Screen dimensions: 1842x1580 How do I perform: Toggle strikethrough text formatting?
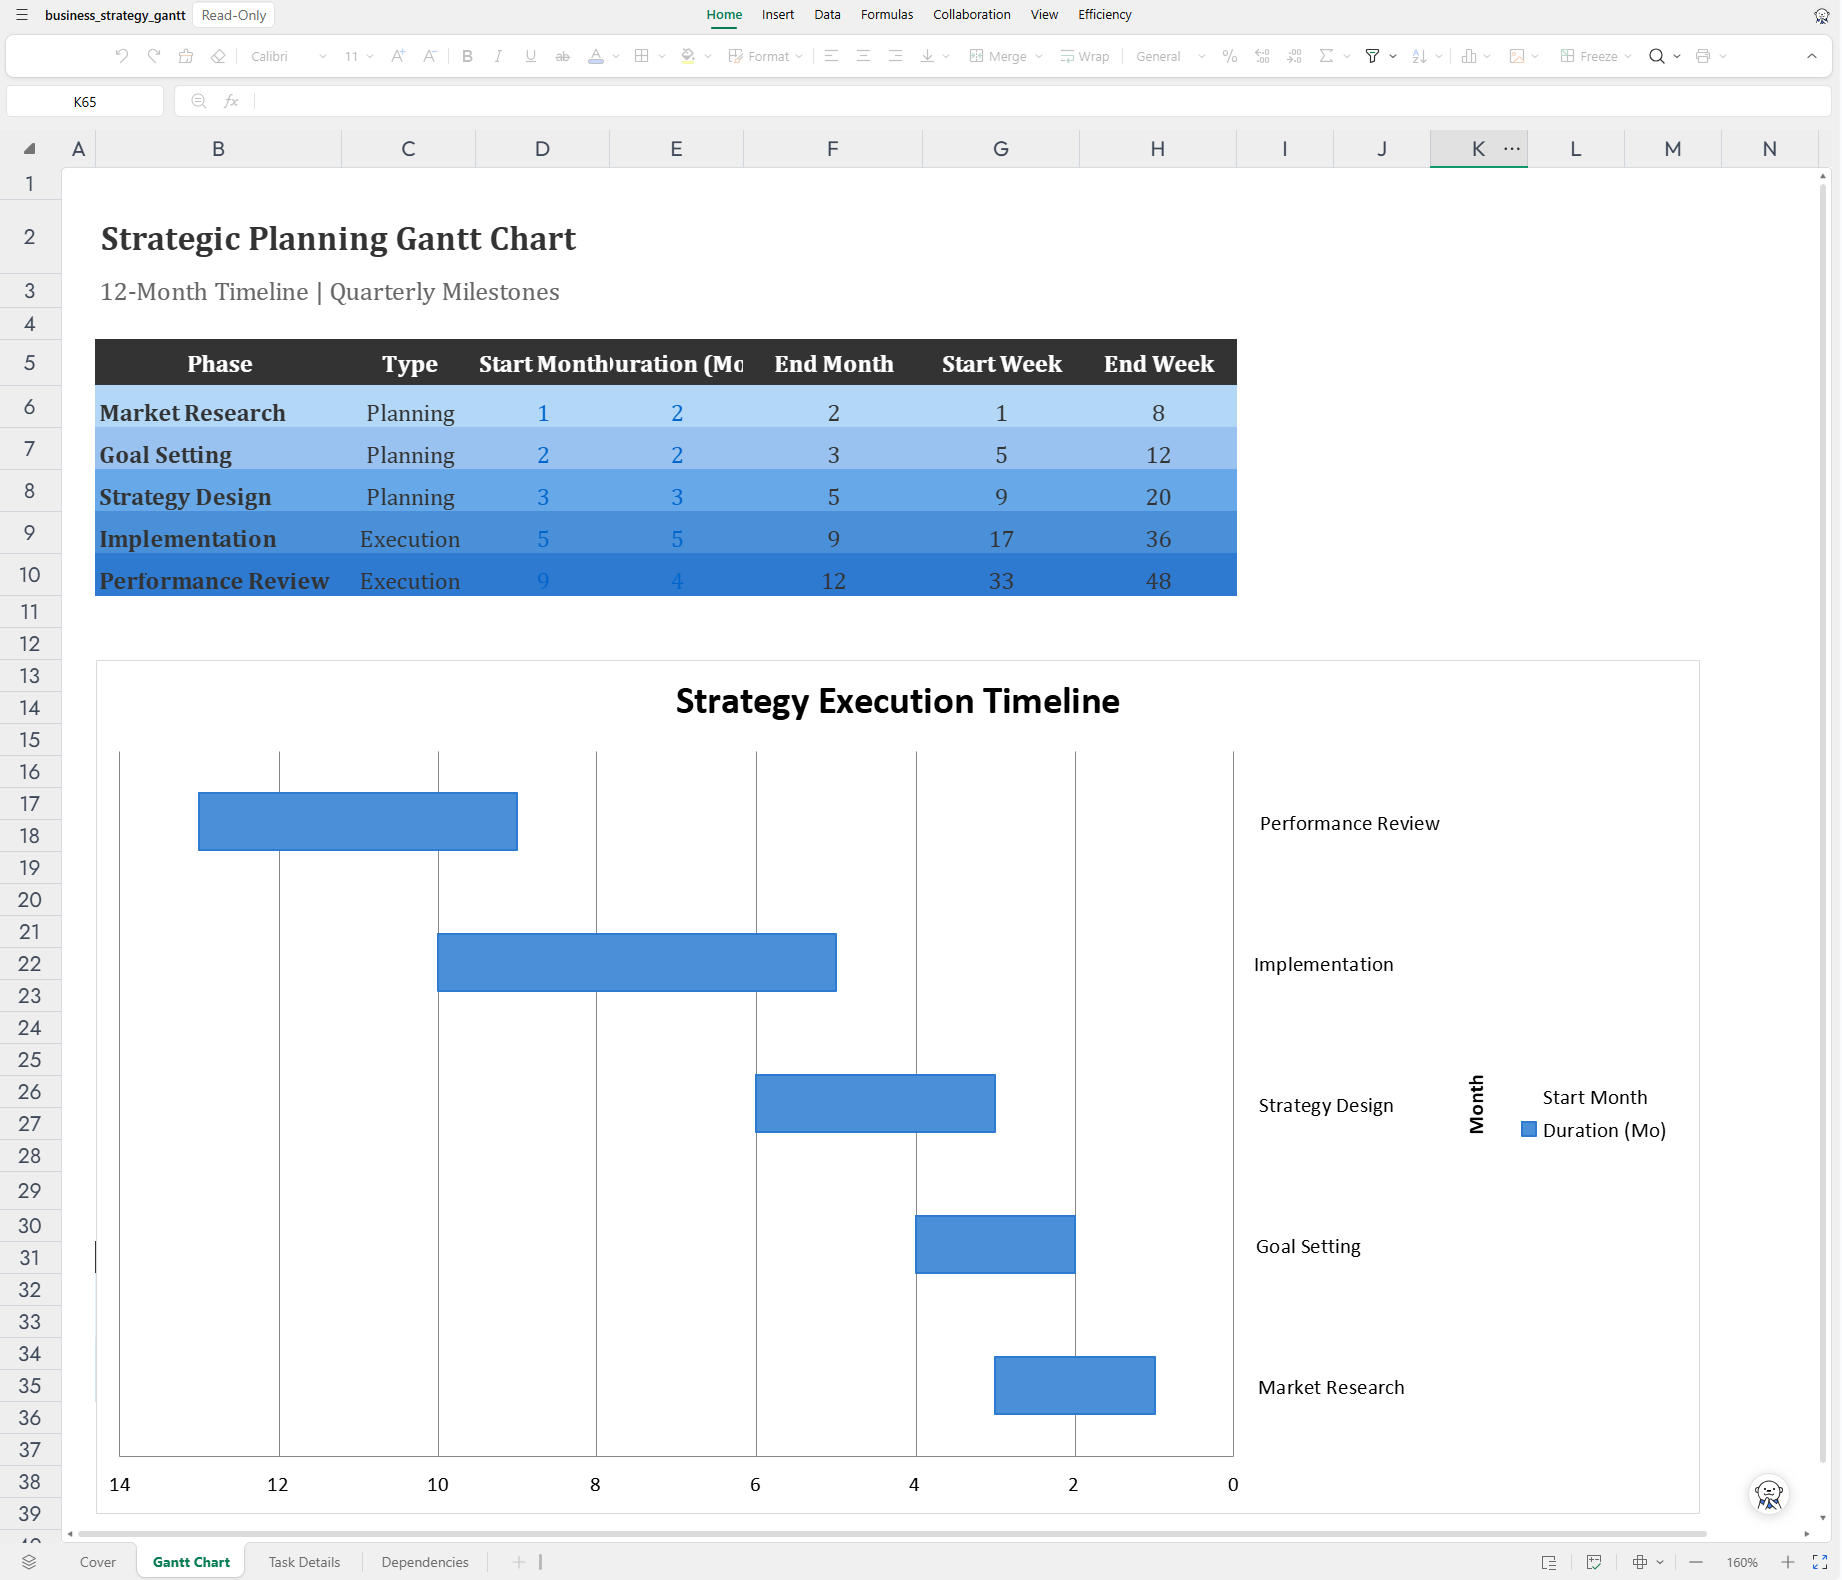point(563,56)
